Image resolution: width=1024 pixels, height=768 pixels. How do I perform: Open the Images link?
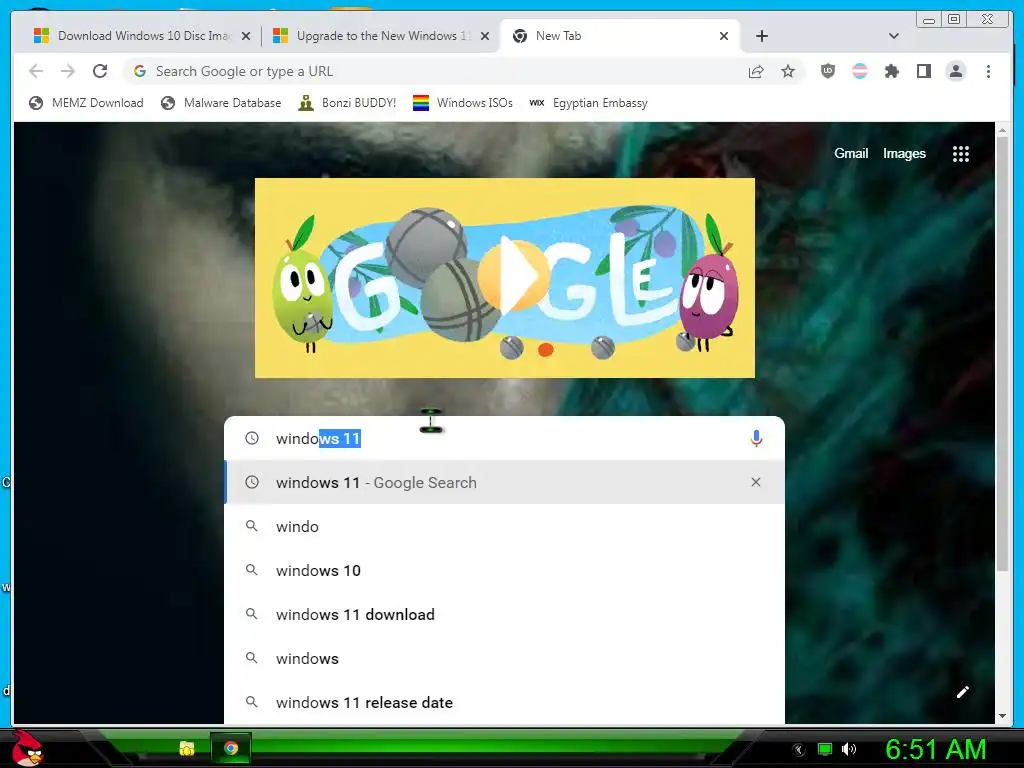click(x=904, y=153)
